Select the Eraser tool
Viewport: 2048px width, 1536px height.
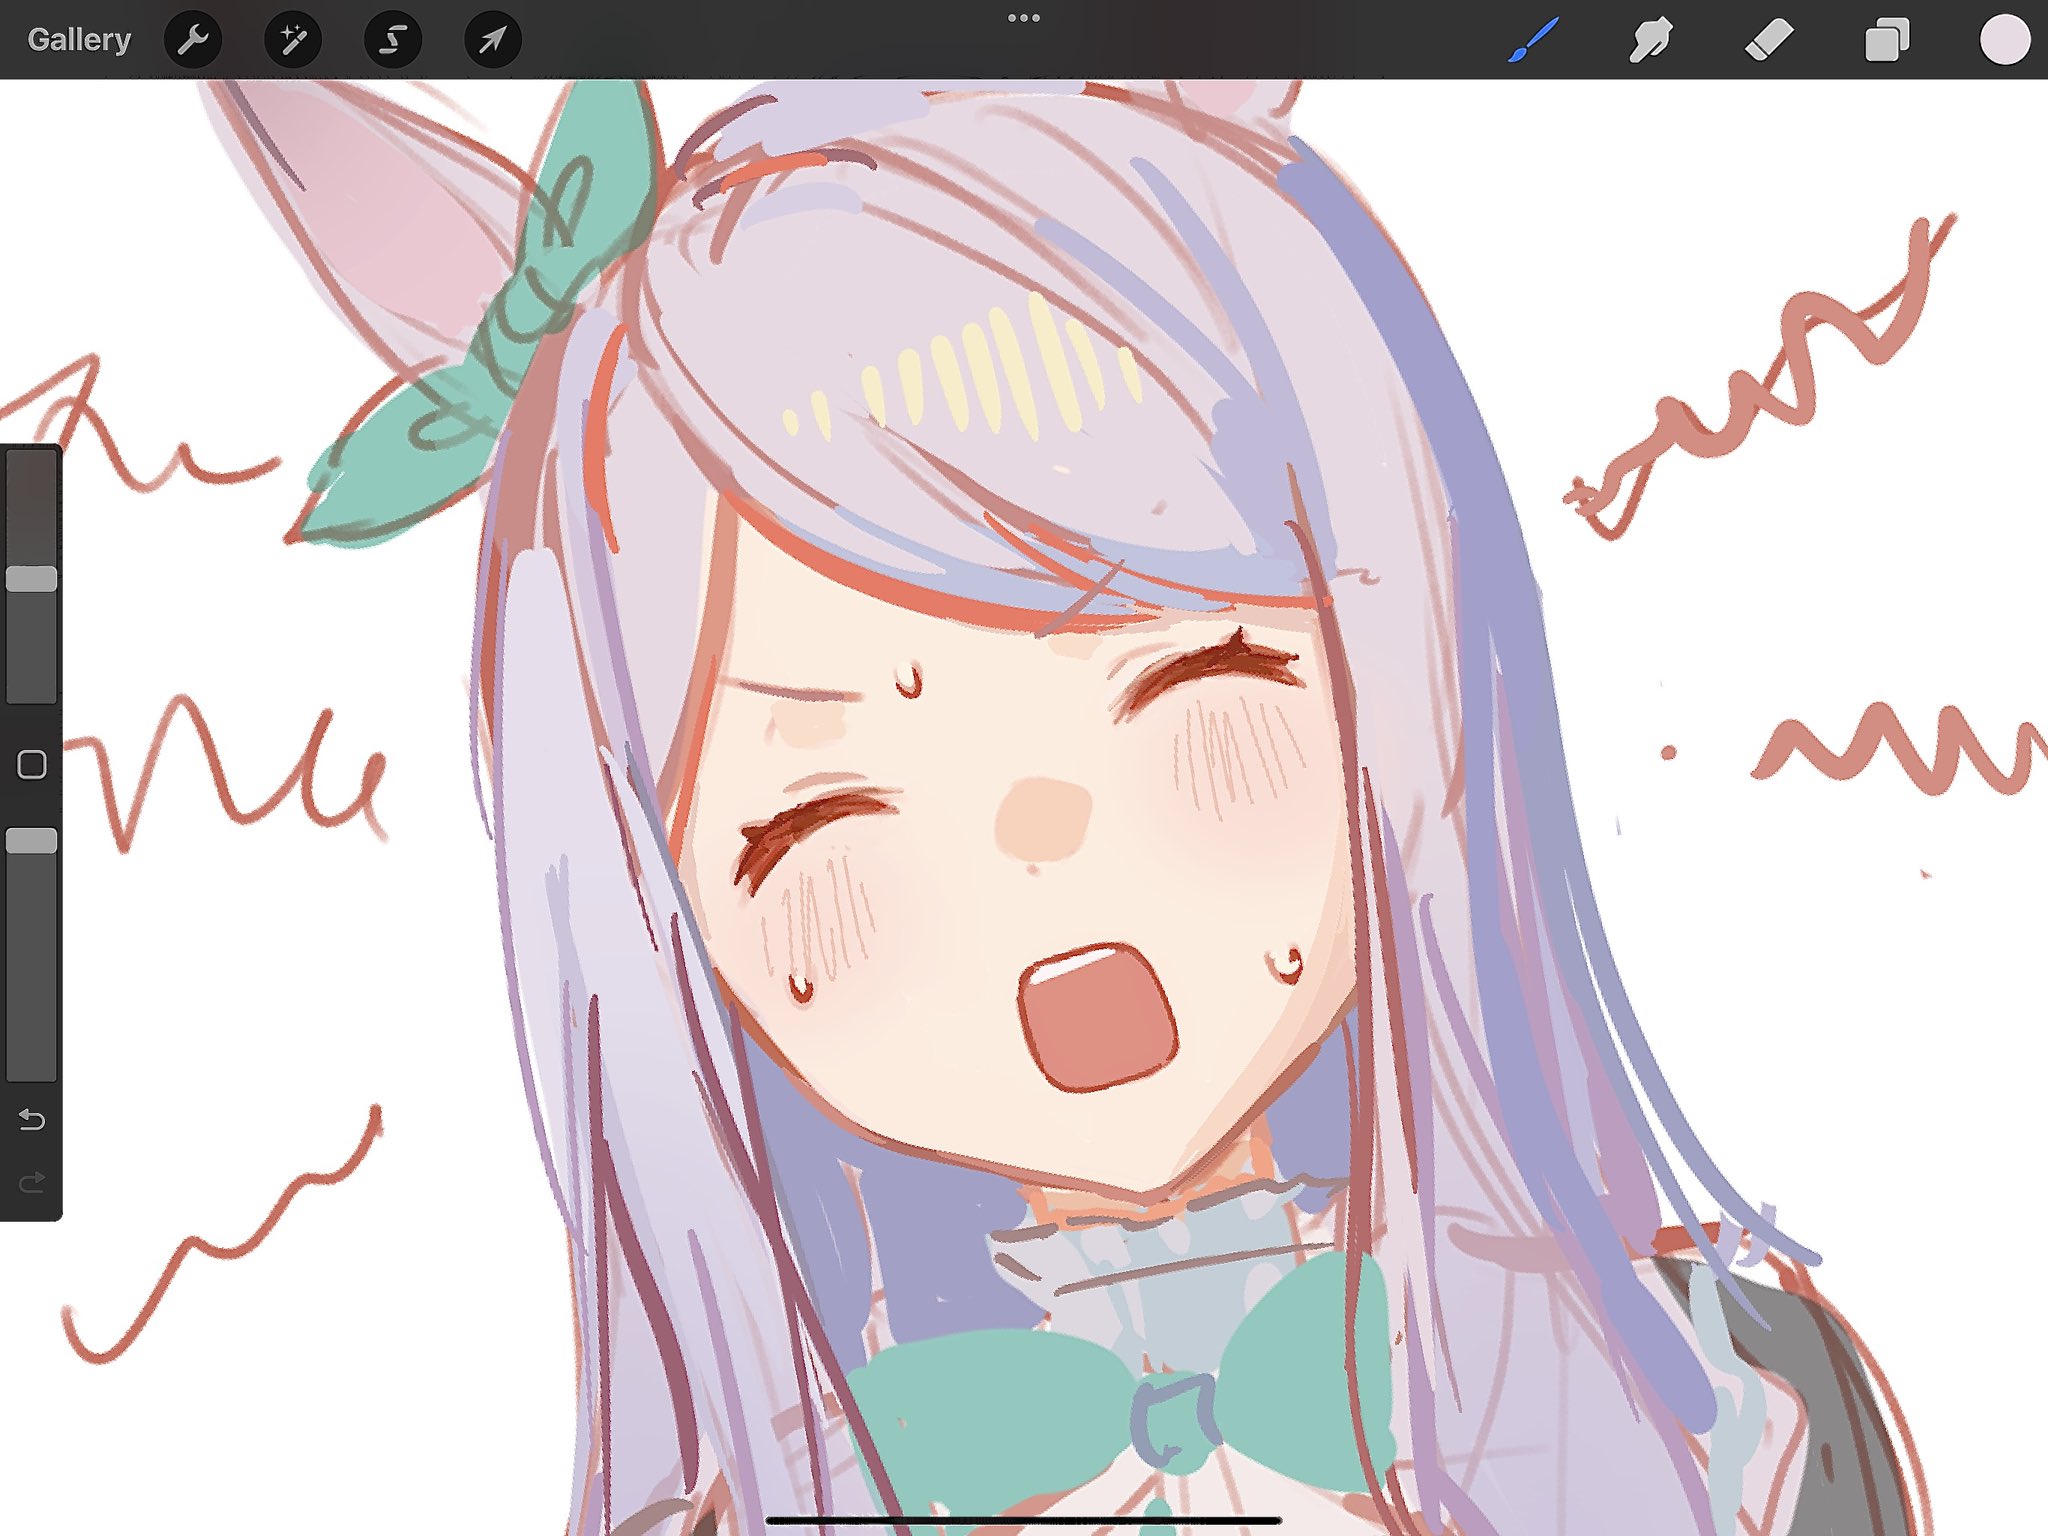click(1768, 40)
